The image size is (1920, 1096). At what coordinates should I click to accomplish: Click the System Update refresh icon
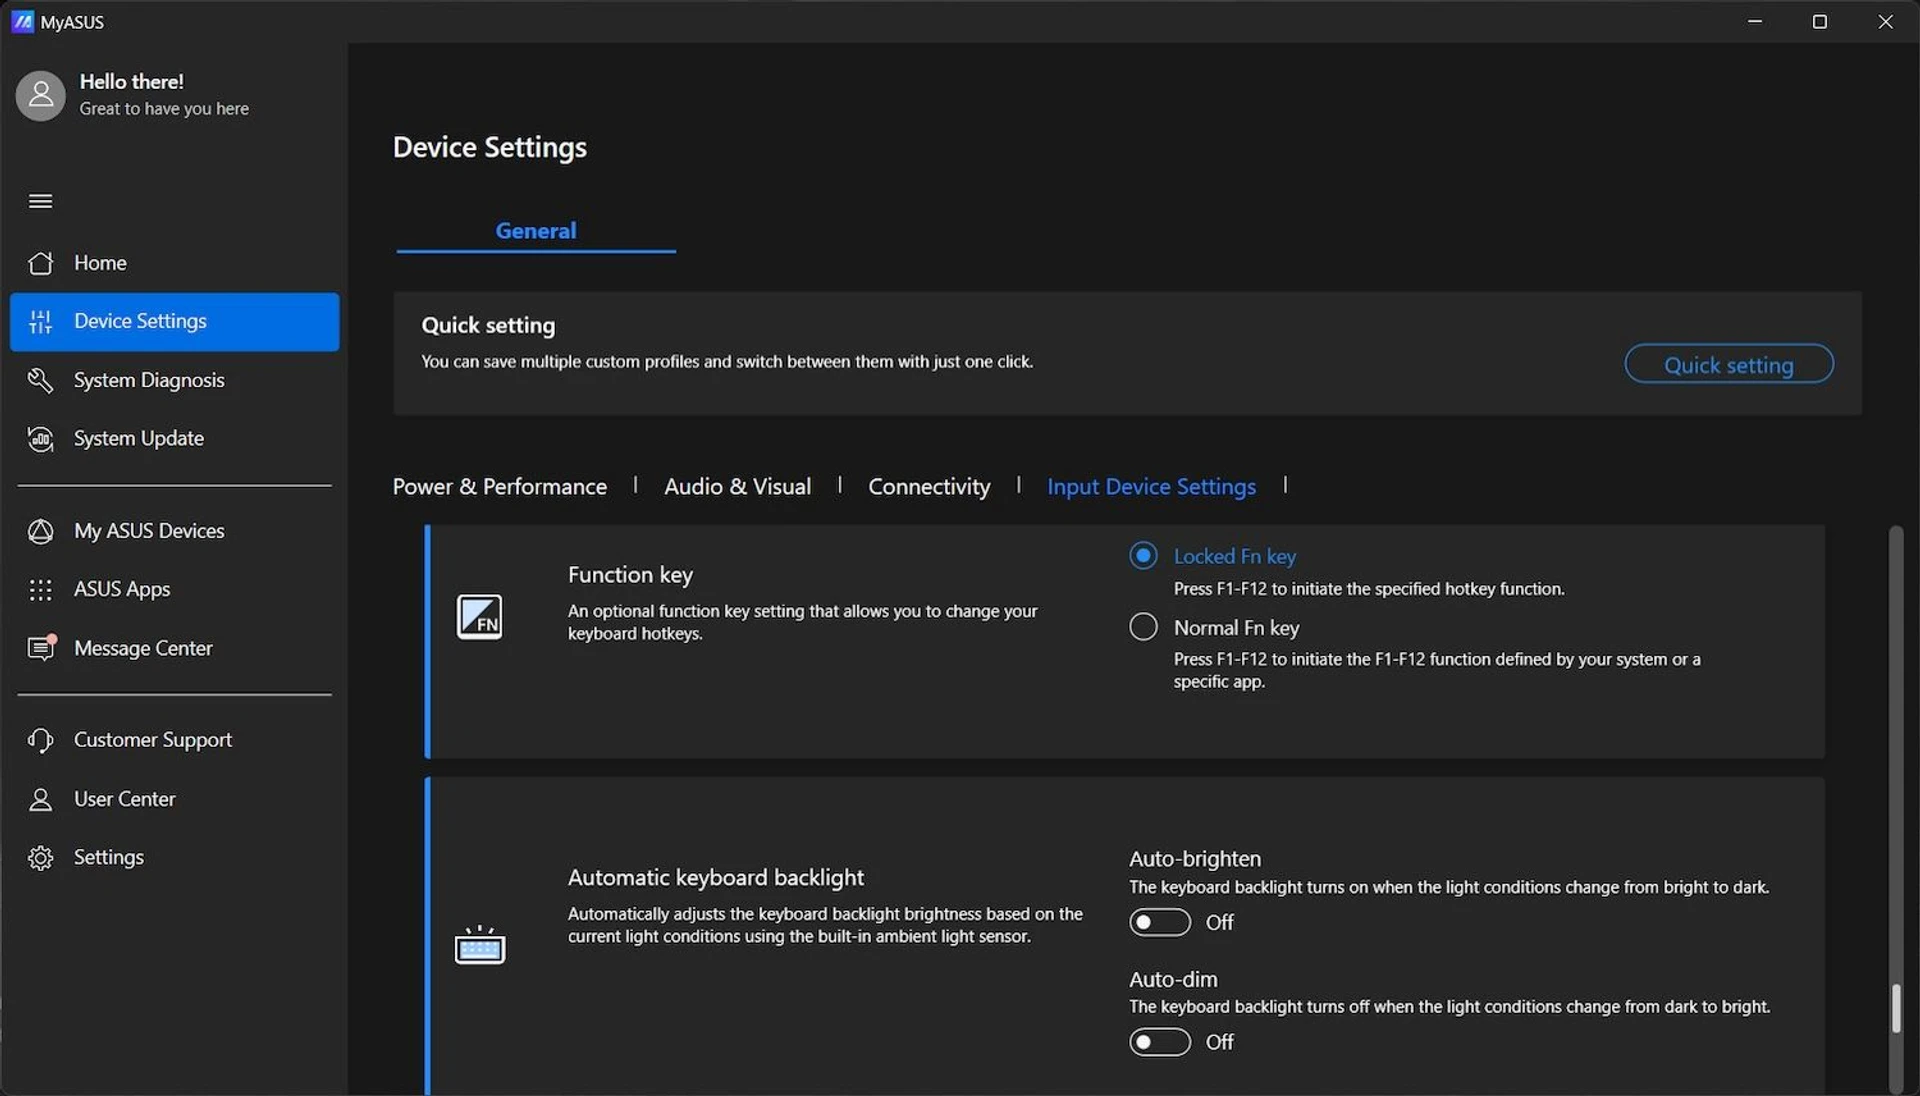tap(40, 438)
